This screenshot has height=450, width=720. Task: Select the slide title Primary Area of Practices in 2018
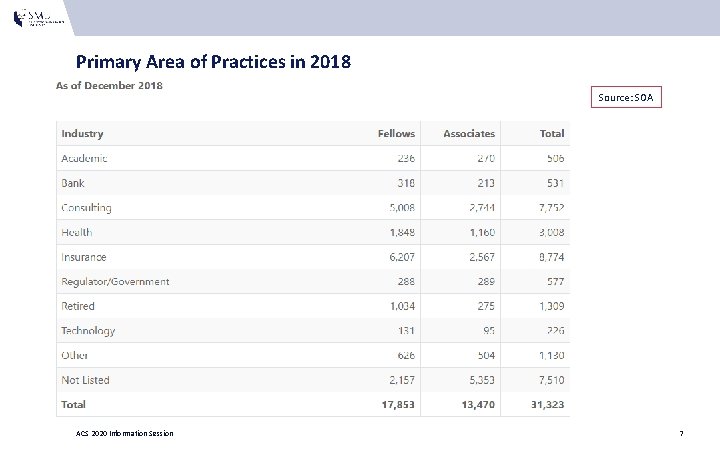[x=214, y=62]
